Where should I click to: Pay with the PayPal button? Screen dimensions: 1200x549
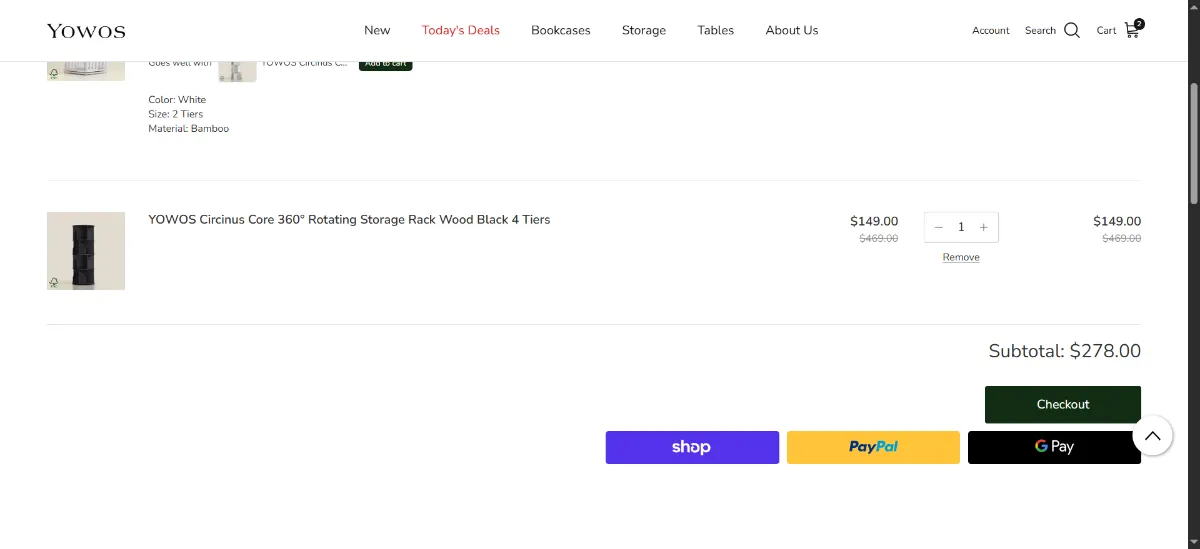(x=873, y=447)
